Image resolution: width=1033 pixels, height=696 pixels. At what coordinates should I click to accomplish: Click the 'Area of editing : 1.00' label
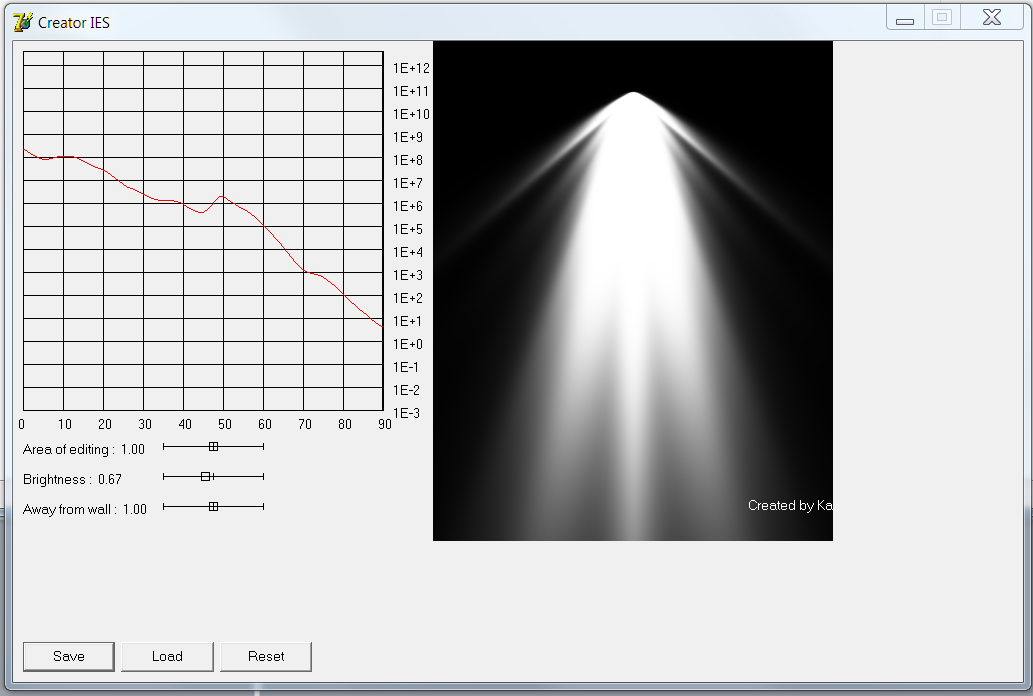(x=84, y=450)
